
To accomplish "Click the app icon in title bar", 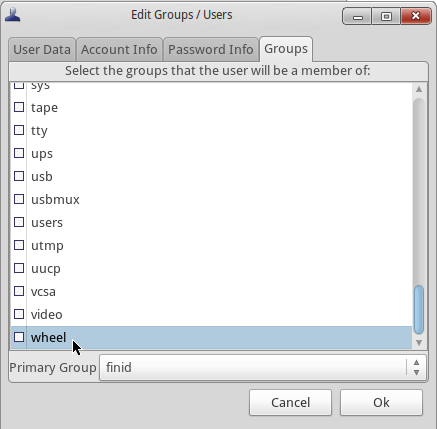I will point(13,15).
